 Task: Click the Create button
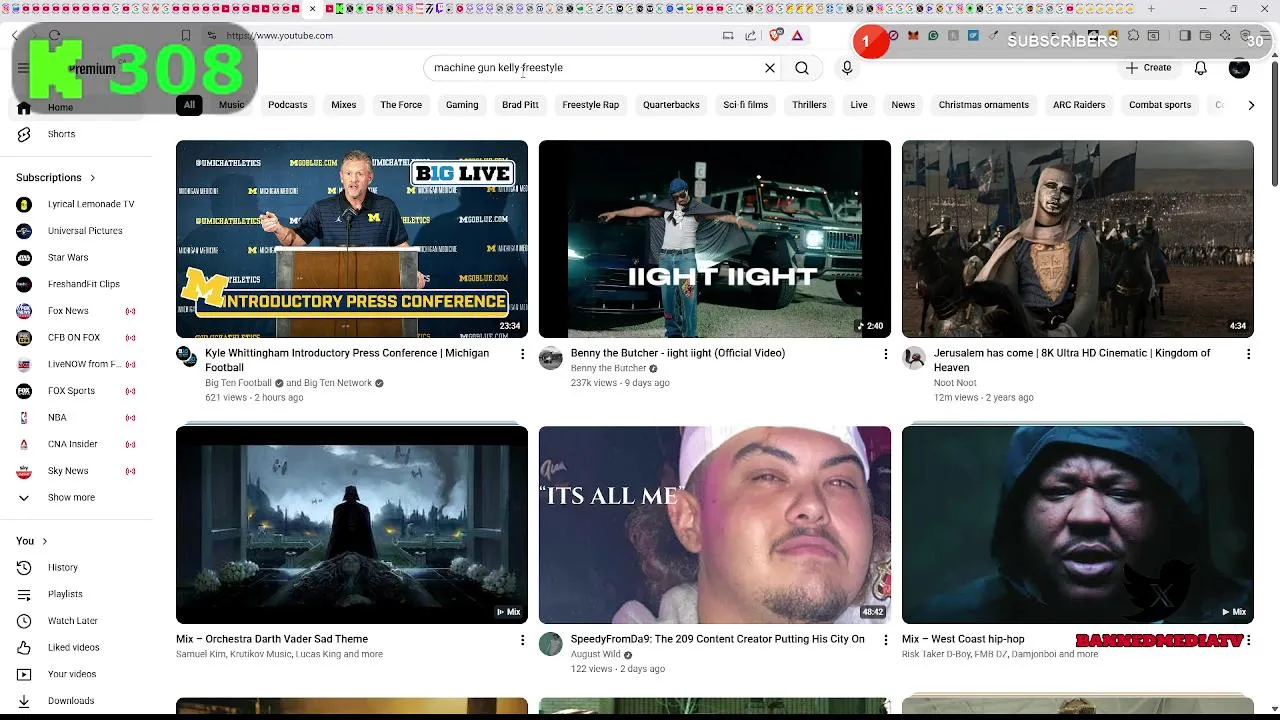click(x=1148, y=68)
